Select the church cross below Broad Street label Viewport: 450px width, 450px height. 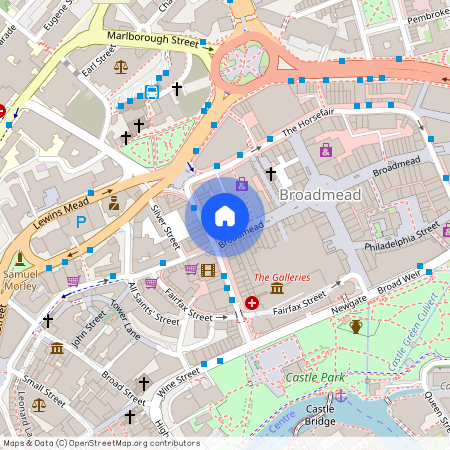click(130, 417)
